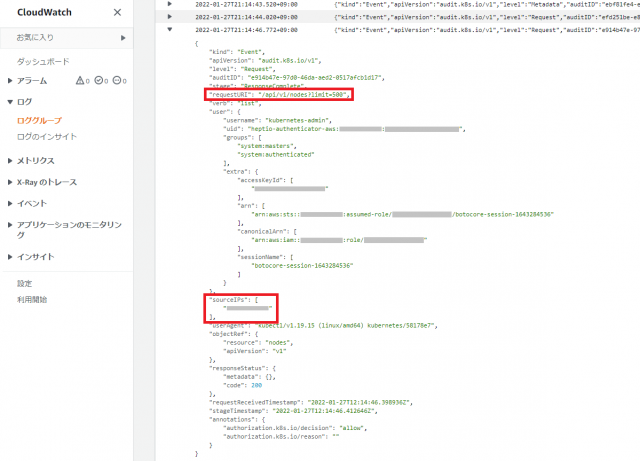The image size is (640, 461).
Task: Click the sessionName botocore-session-1643284536 value
Action: click(x=302, y=266)
